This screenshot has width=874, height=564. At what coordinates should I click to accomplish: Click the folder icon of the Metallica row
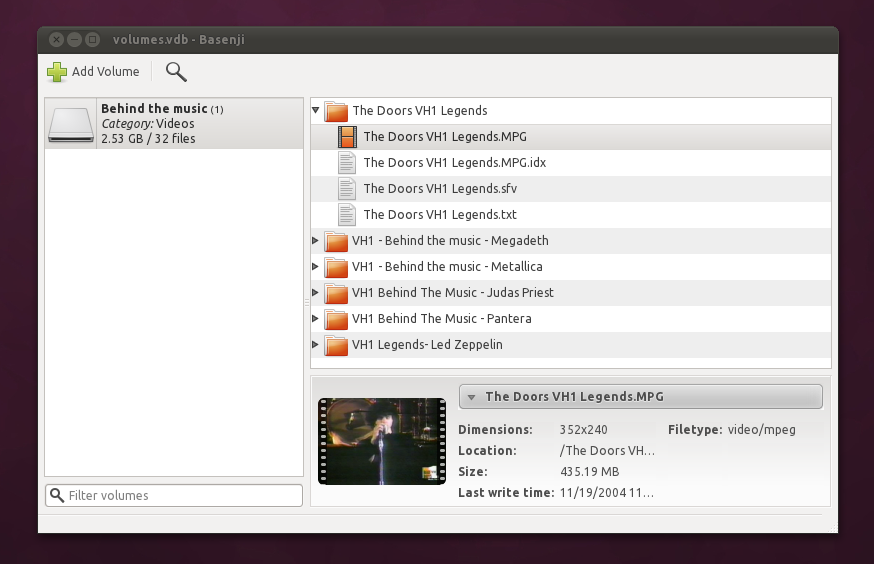tap(336, 267)
